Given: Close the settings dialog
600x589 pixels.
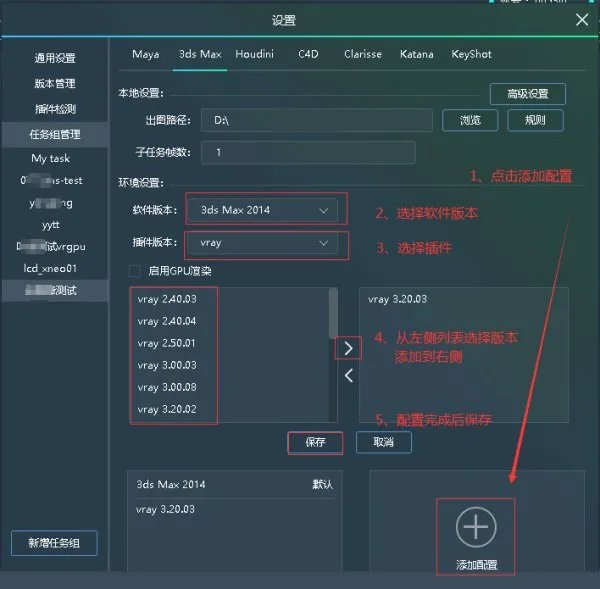Looking at the screenshot, I should tap(582, 20).
